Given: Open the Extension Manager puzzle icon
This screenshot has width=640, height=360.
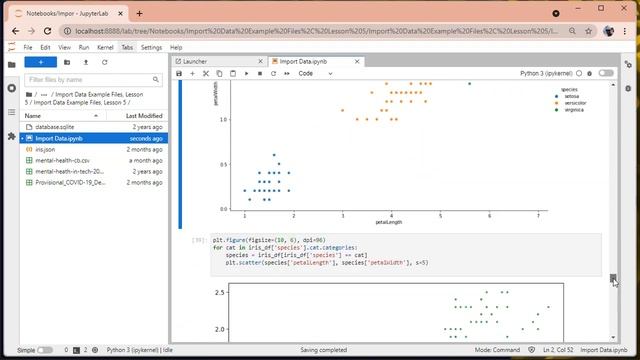Looking at the screenshot, I should pyautogui.click(x=12, y=136).
